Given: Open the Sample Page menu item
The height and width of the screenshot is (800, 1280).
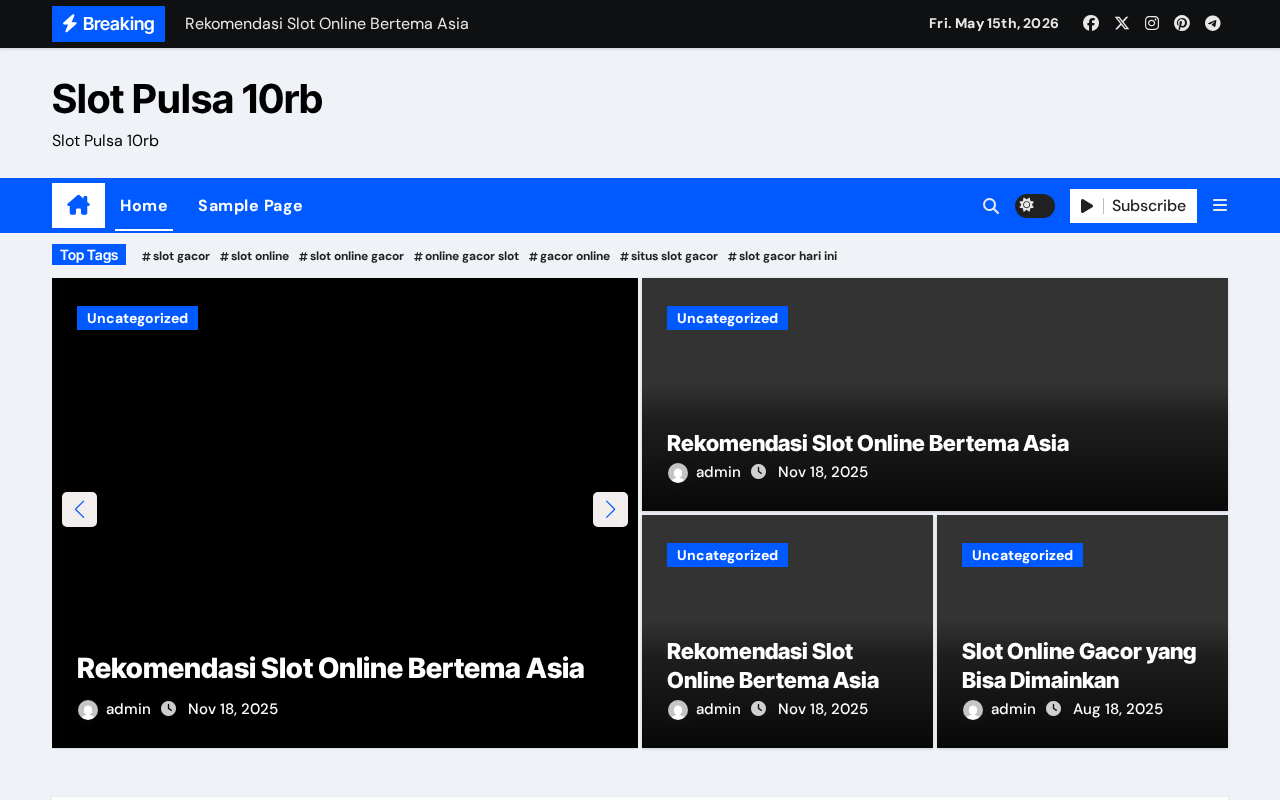Looking at the screenshot, I should (250, 205).
